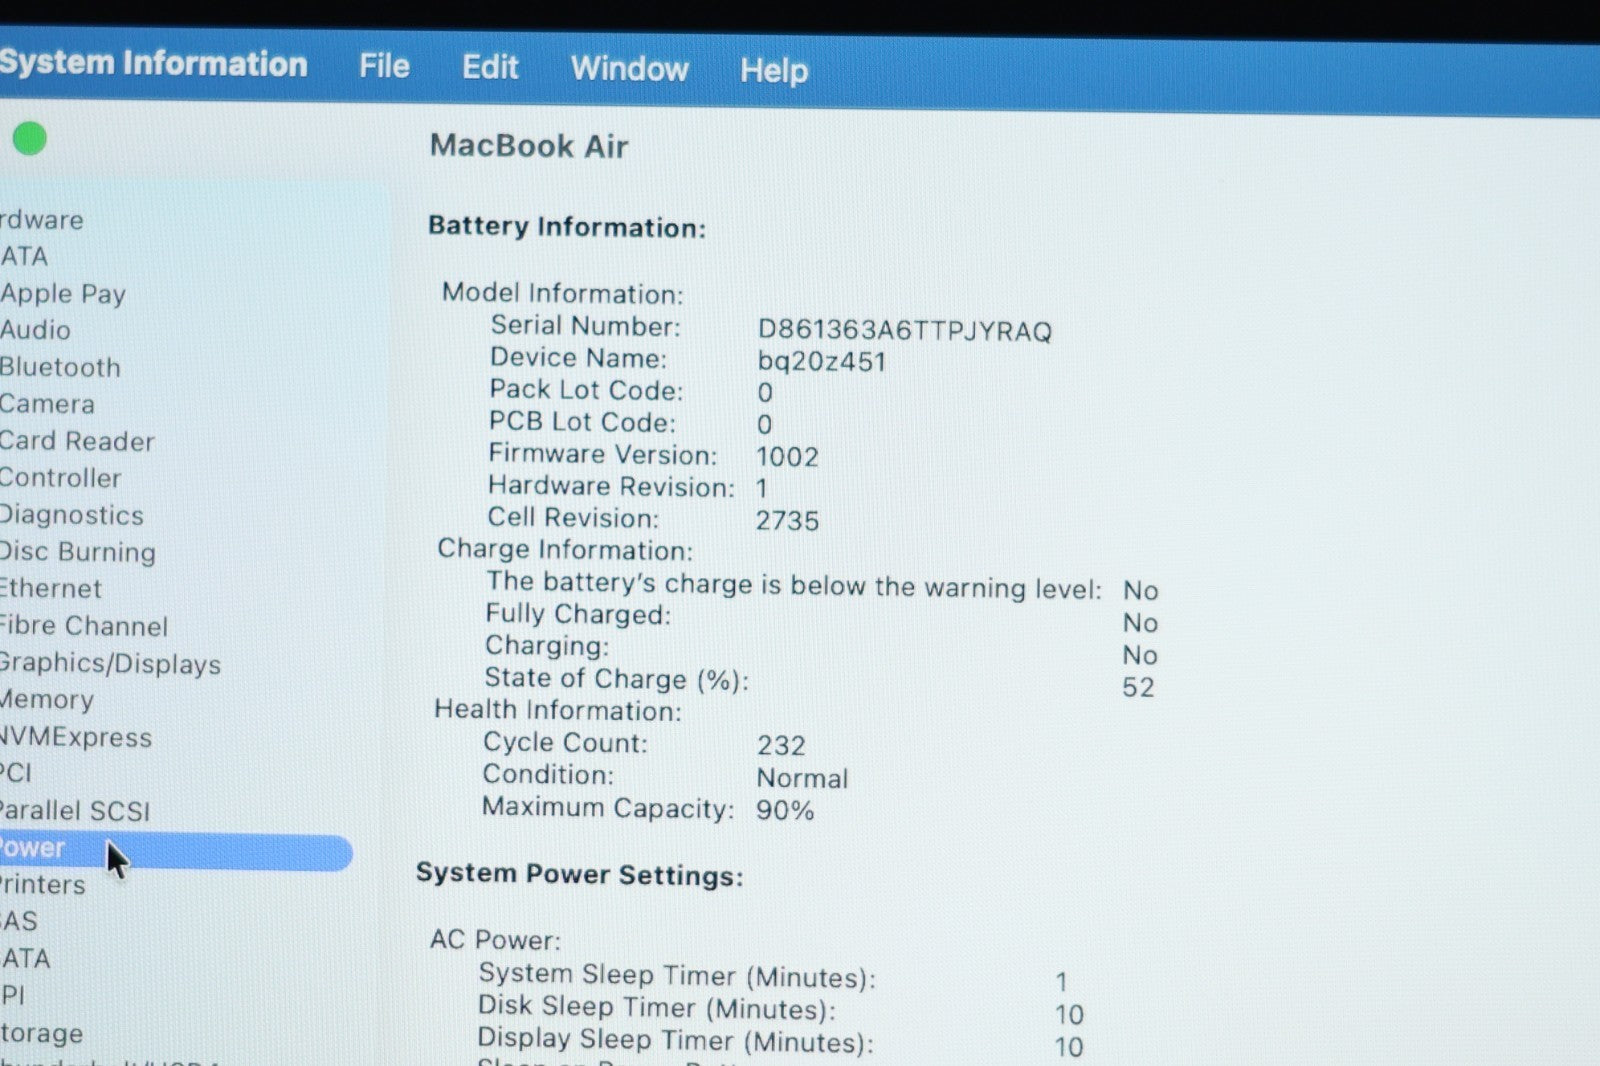Open the System Information app menu

click(x=153, y=63)
